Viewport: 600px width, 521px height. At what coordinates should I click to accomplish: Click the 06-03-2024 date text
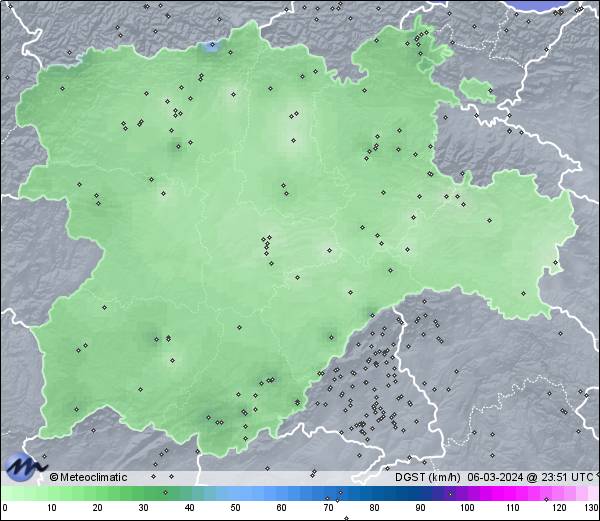[493, 478]
